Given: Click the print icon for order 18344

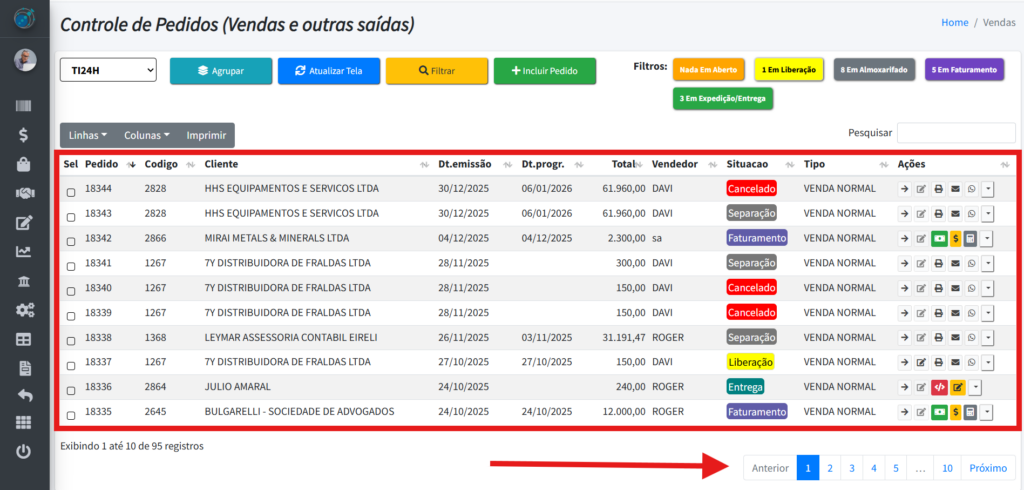Looking at the screenshot, I should (x=938, y=188).
